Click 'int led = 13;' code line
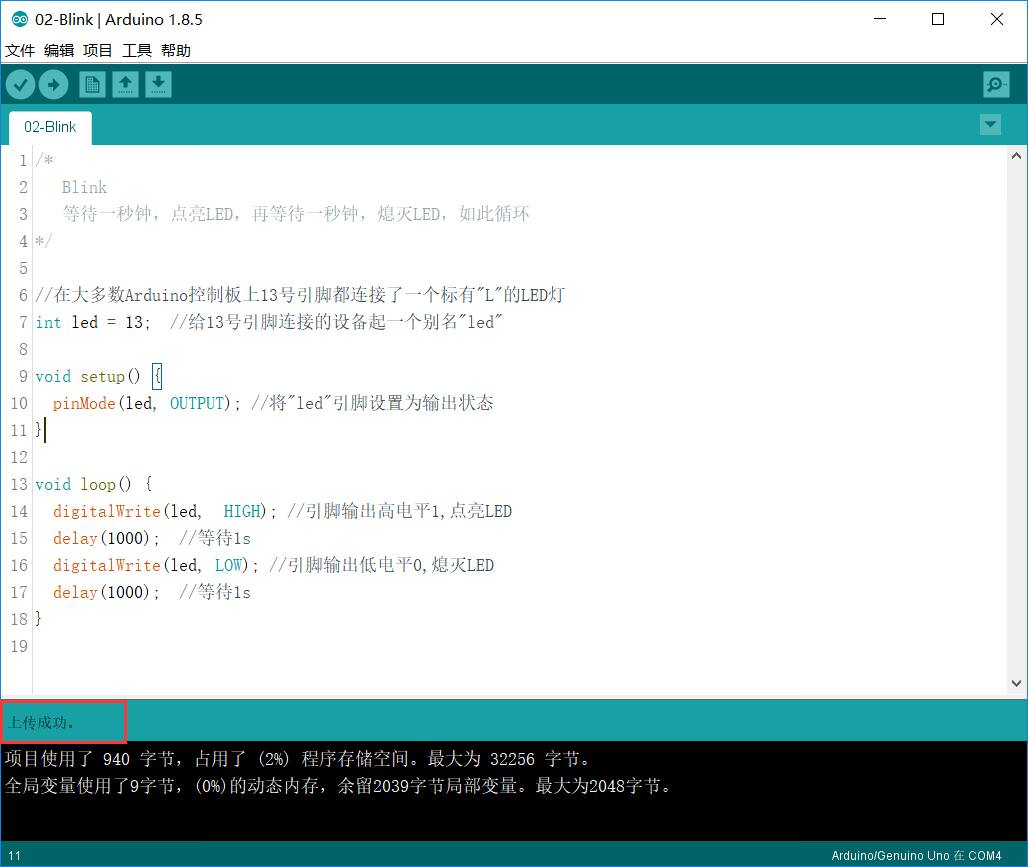 coord(92,323)
